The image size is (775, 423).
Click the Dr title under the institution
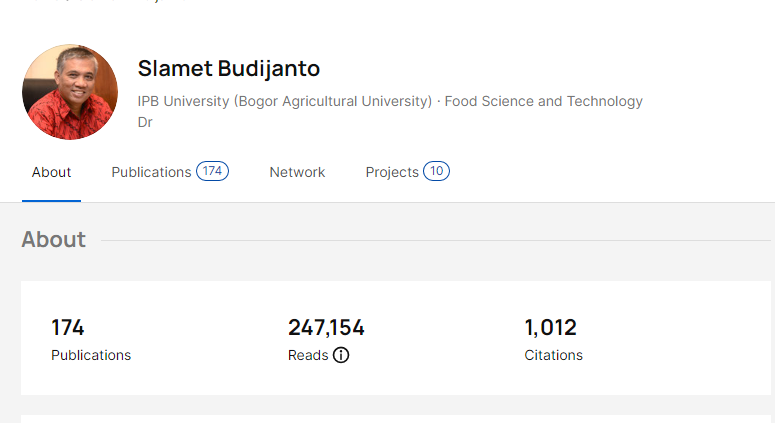(145, 122)
